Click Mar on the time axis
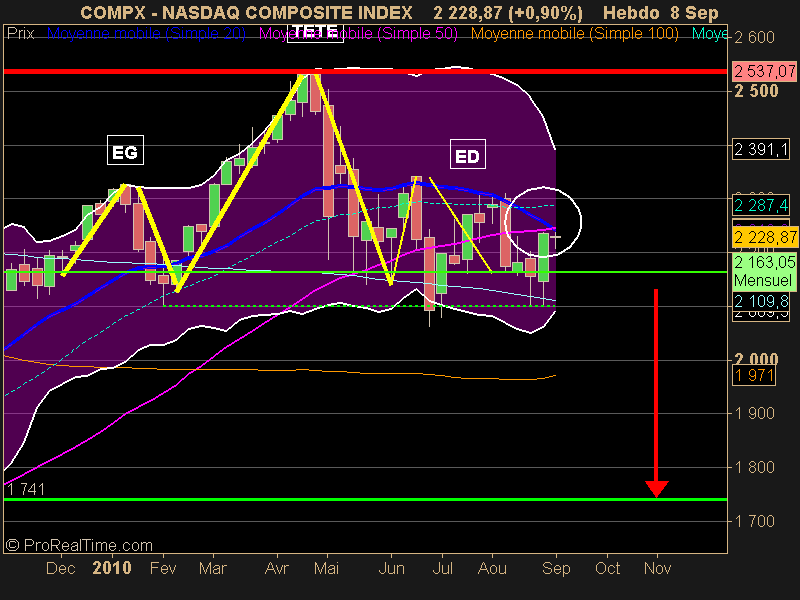This screenshot has width=800, height=600. pyautogui.click(x=213, y=568)
